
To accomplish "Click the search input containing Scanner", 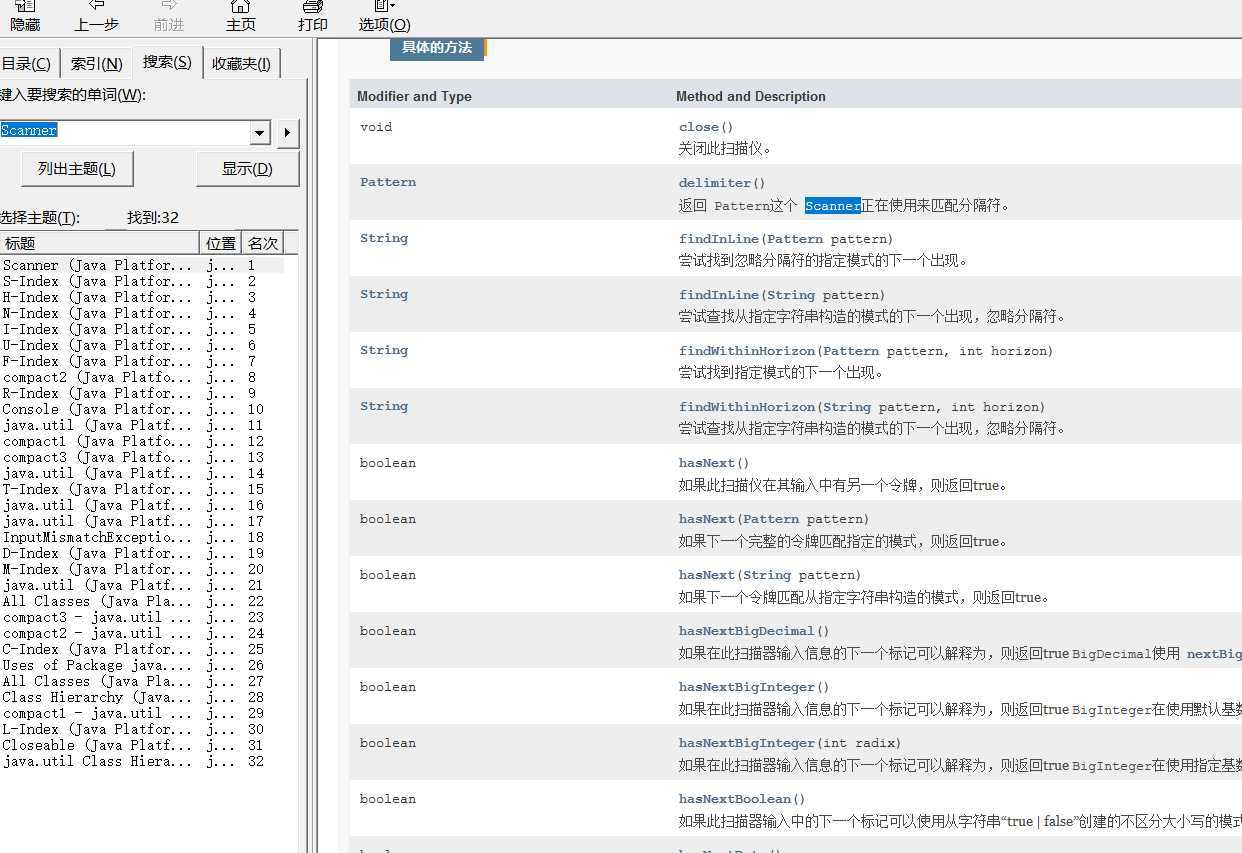I will pyautogui.click(x=125, y=131).
